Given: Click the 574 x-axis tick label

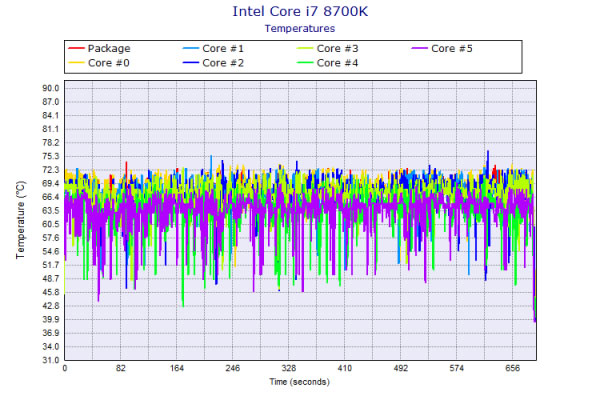Looking at the screenshot, I should pos(457,368).
